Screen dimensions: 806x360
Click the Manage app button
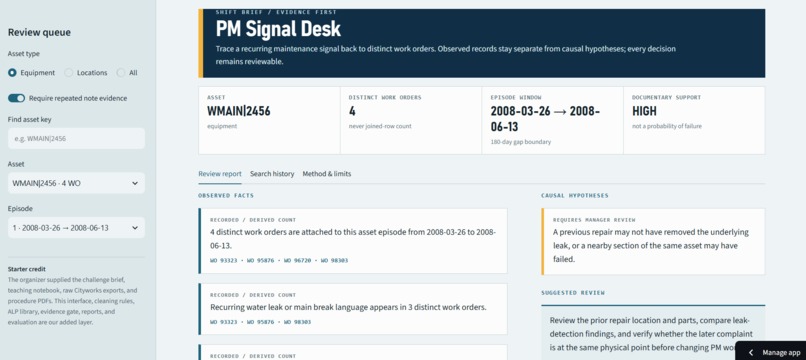click(771, 352)
